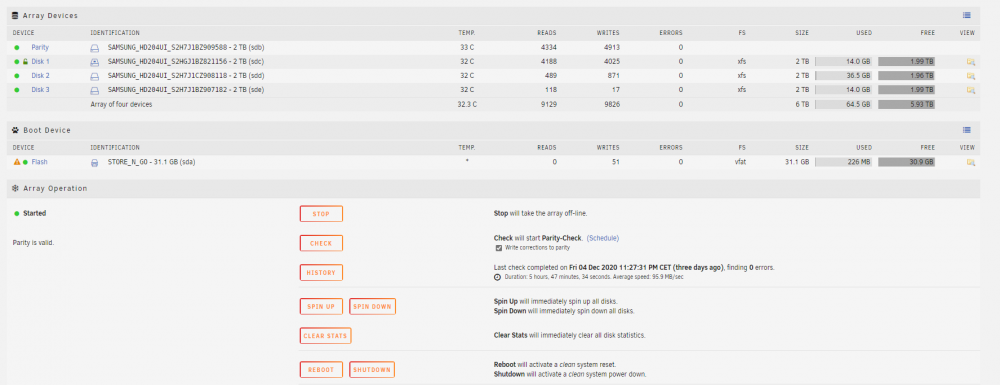
Task: Click the green status dot for Disk 2
Action: (x=17, y=76)
